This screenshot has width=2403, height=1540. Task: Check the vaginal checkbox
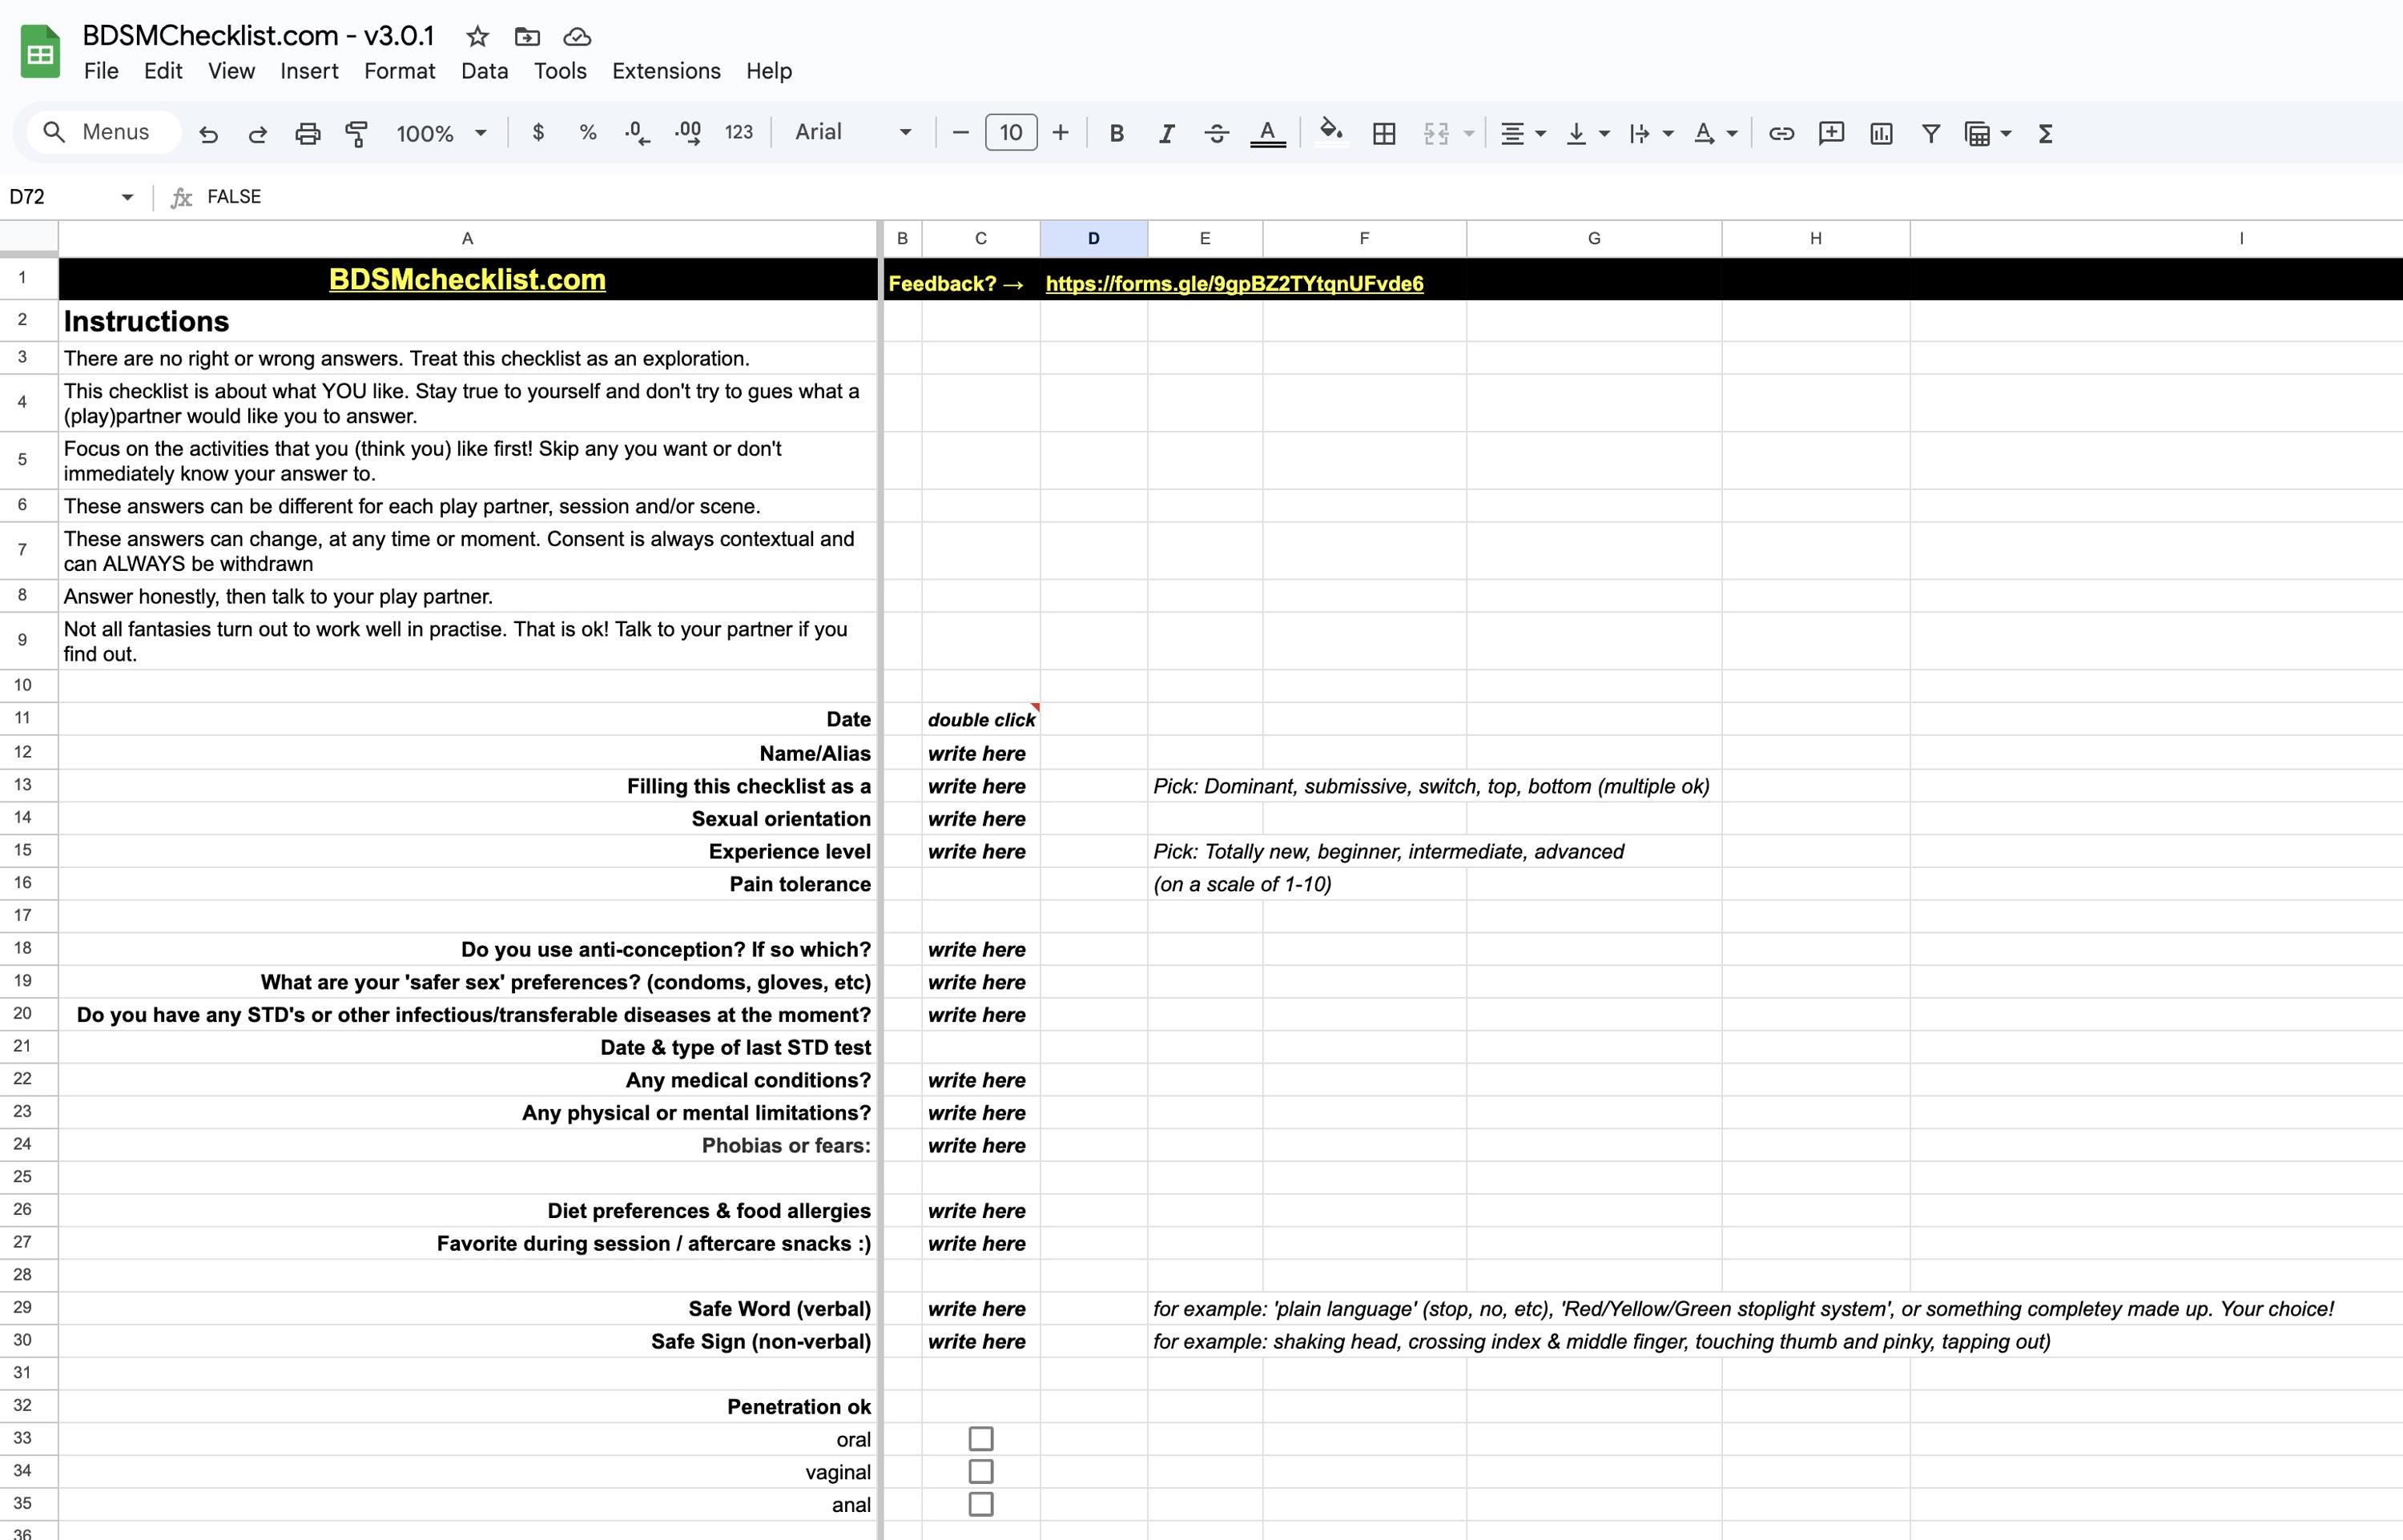[x=981, y=1471]
